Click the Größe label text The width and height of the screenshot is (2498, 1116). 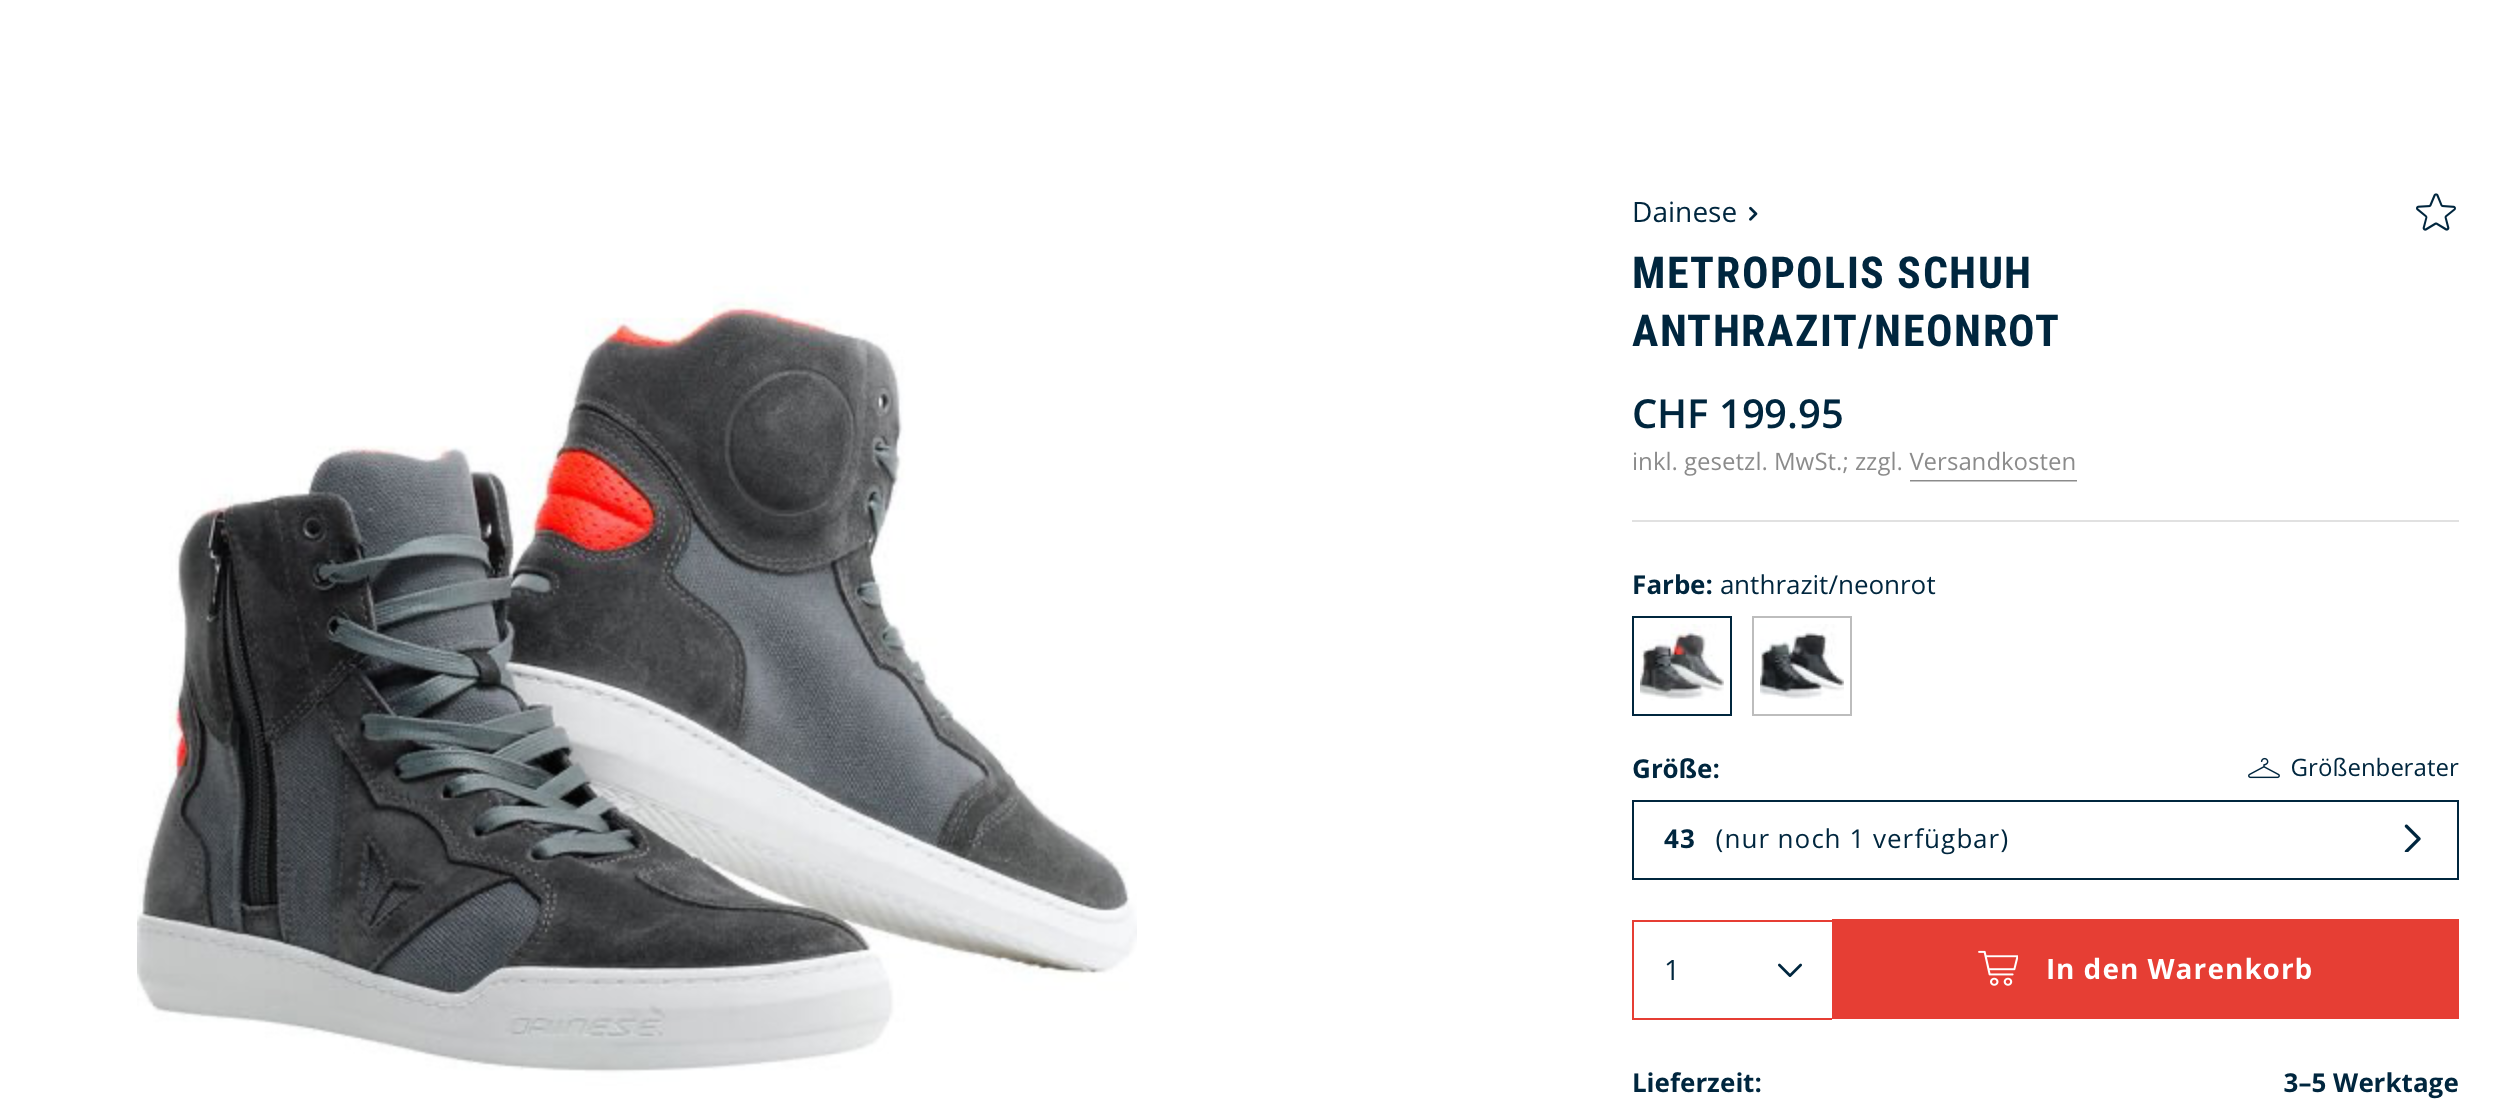1675,769
